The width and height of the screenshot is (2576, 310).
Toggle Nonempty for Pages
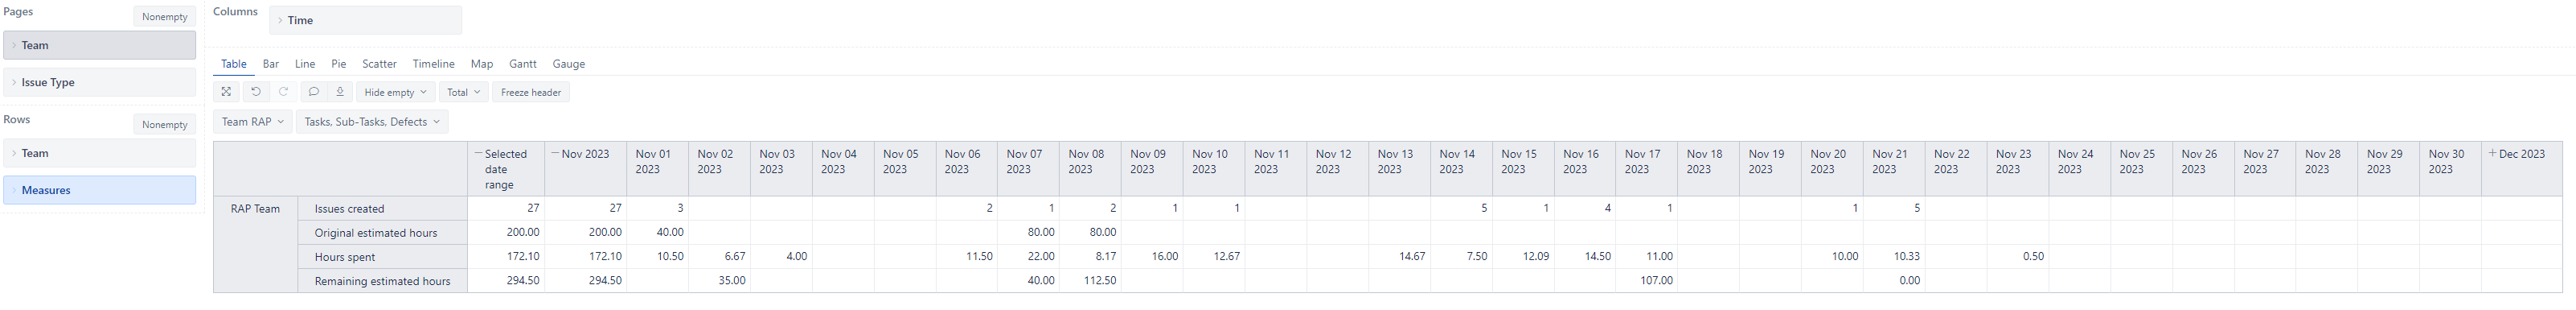[165, 16]
